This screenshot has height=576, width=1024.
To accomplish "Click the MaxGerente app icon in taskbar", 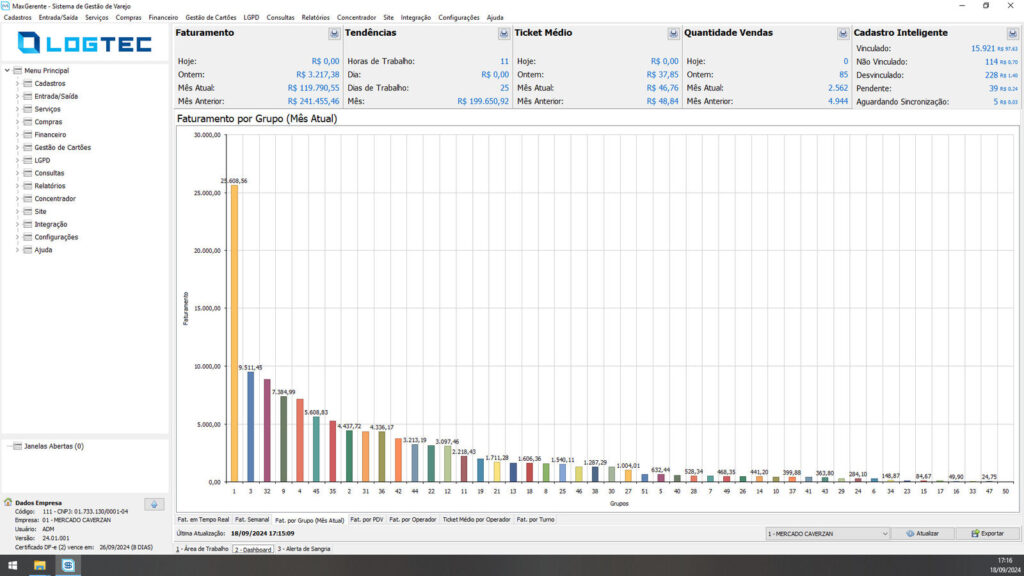I will coord(68,566).
